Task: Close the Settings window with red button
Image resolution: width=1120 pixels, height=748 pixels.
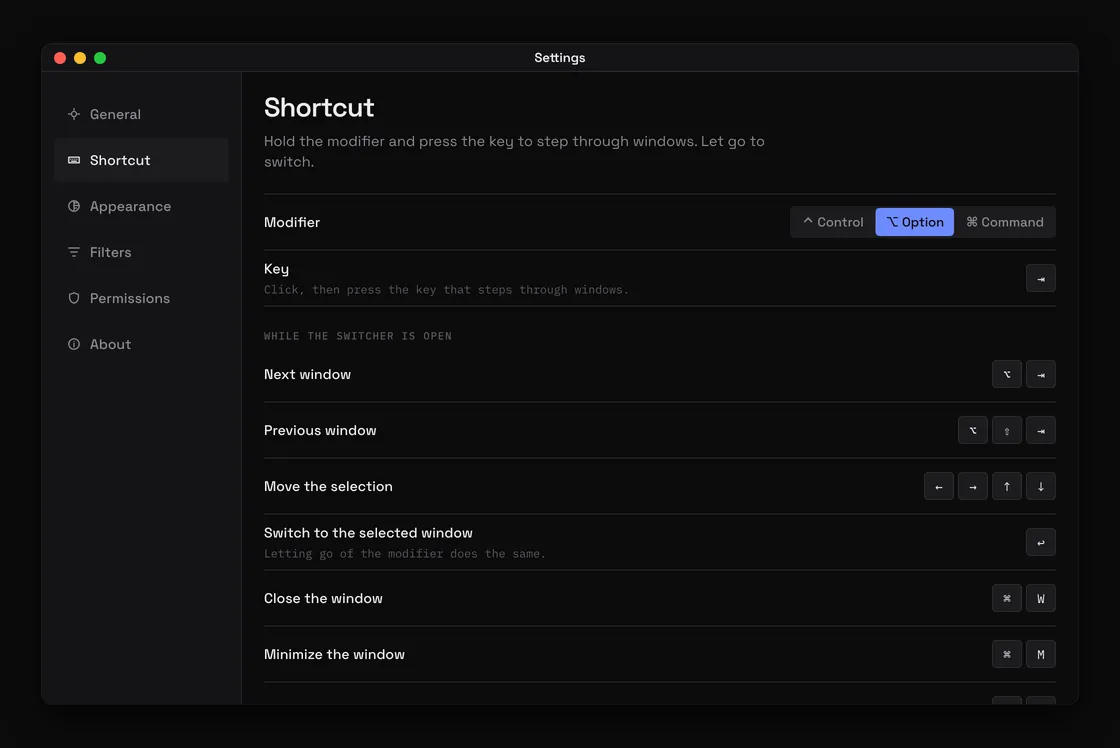Action: [x=60, y=58]
